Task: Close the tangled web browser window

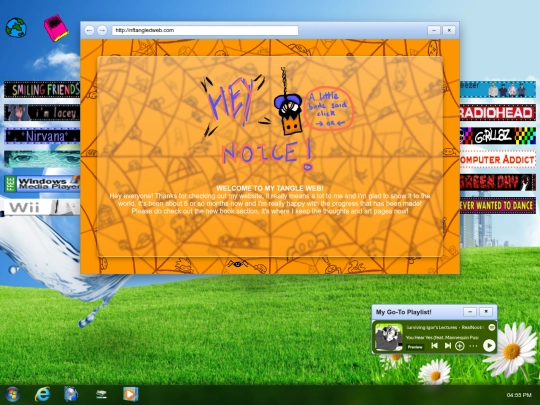Action: pyautogui.click(x=449, y=30)
